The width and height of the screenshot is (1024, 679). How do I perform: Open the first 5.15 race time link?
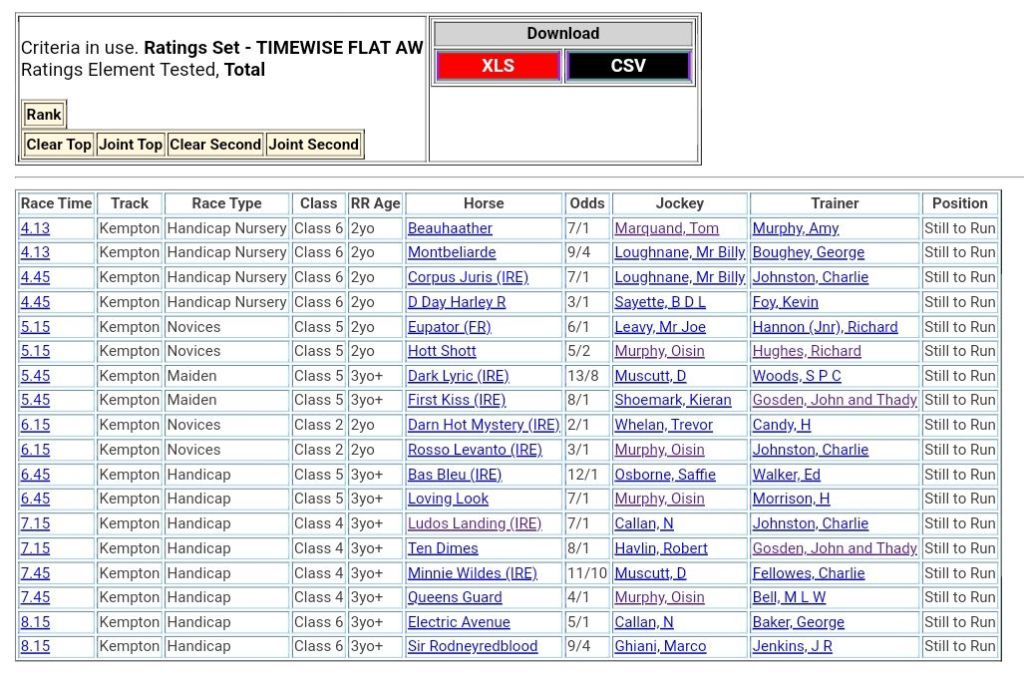35,327
